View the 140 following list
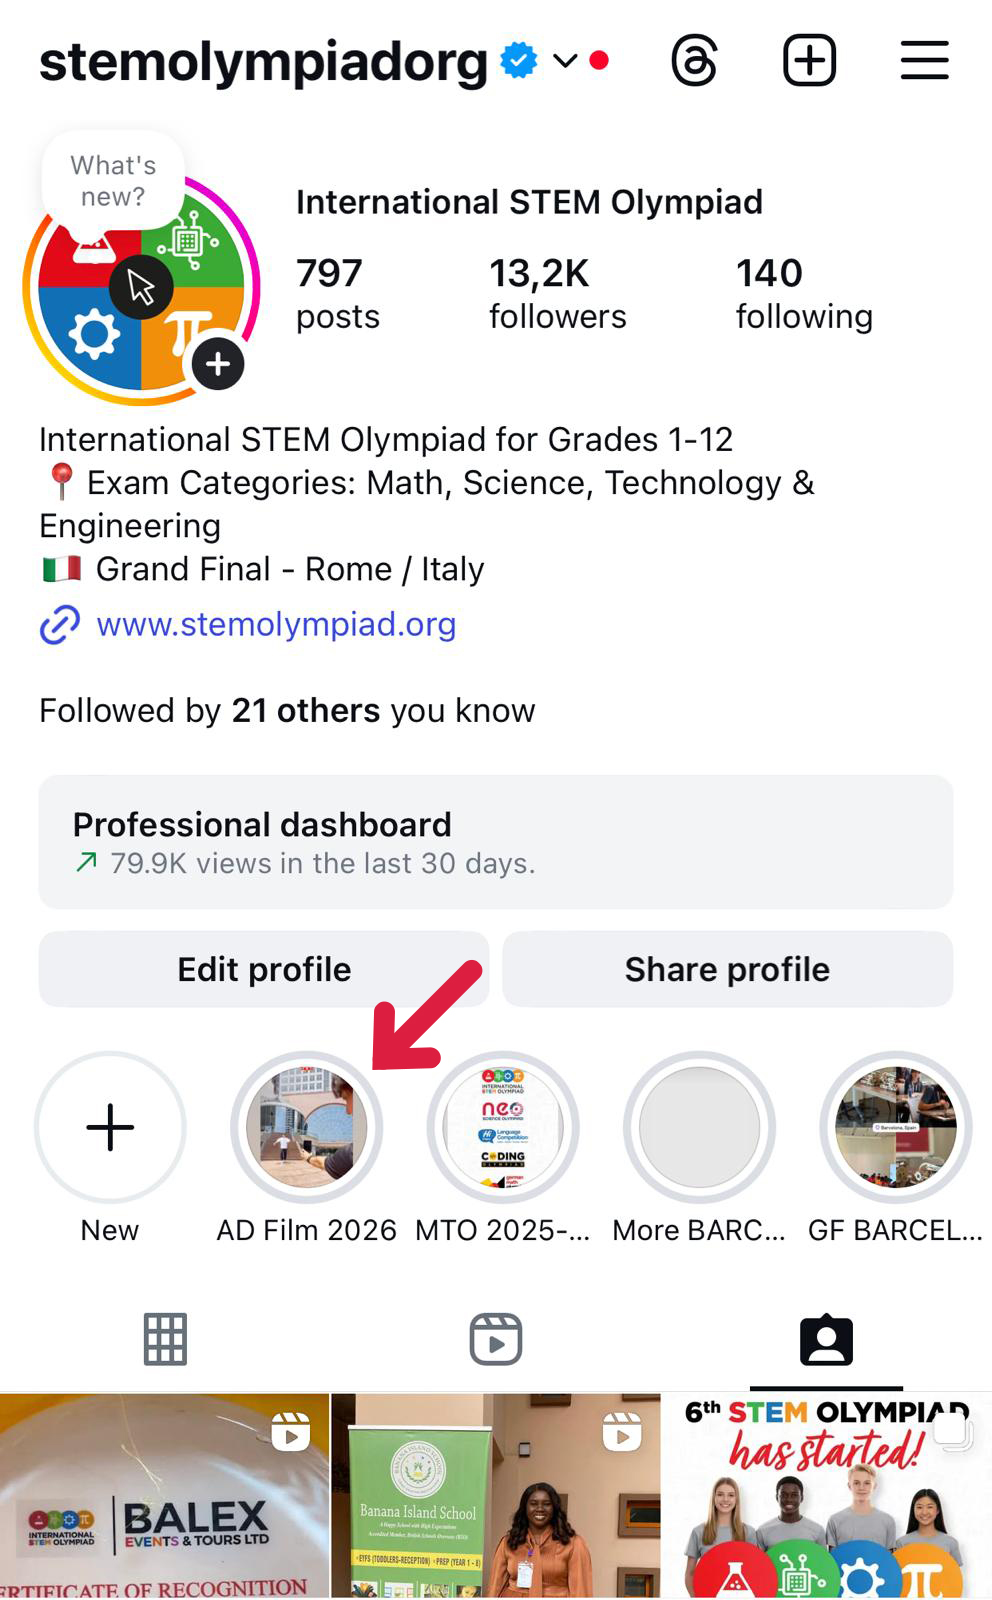The height and width of the screenshot is (1600, 992). (x=803, y=293)
